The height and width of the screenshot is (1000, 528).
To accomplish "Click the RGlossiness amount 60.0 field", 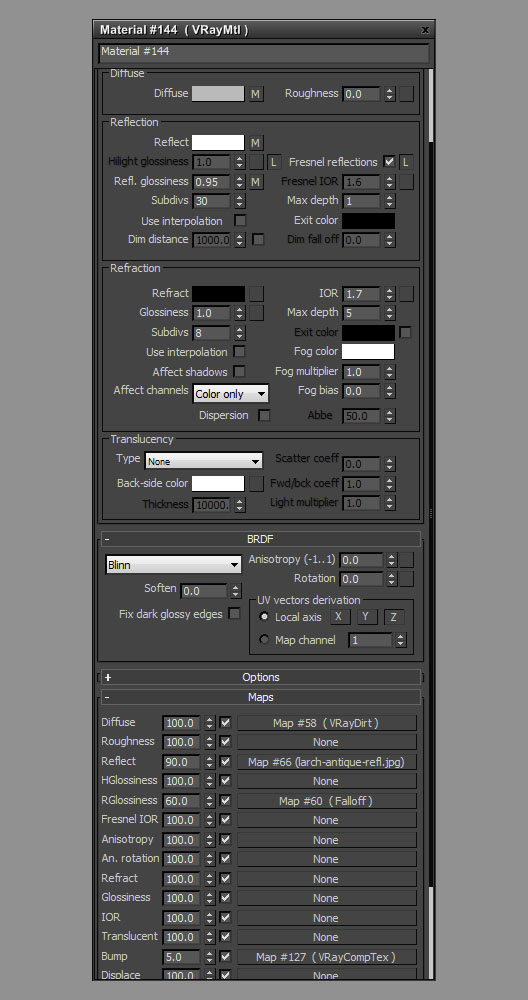I will tap(182, 800).
